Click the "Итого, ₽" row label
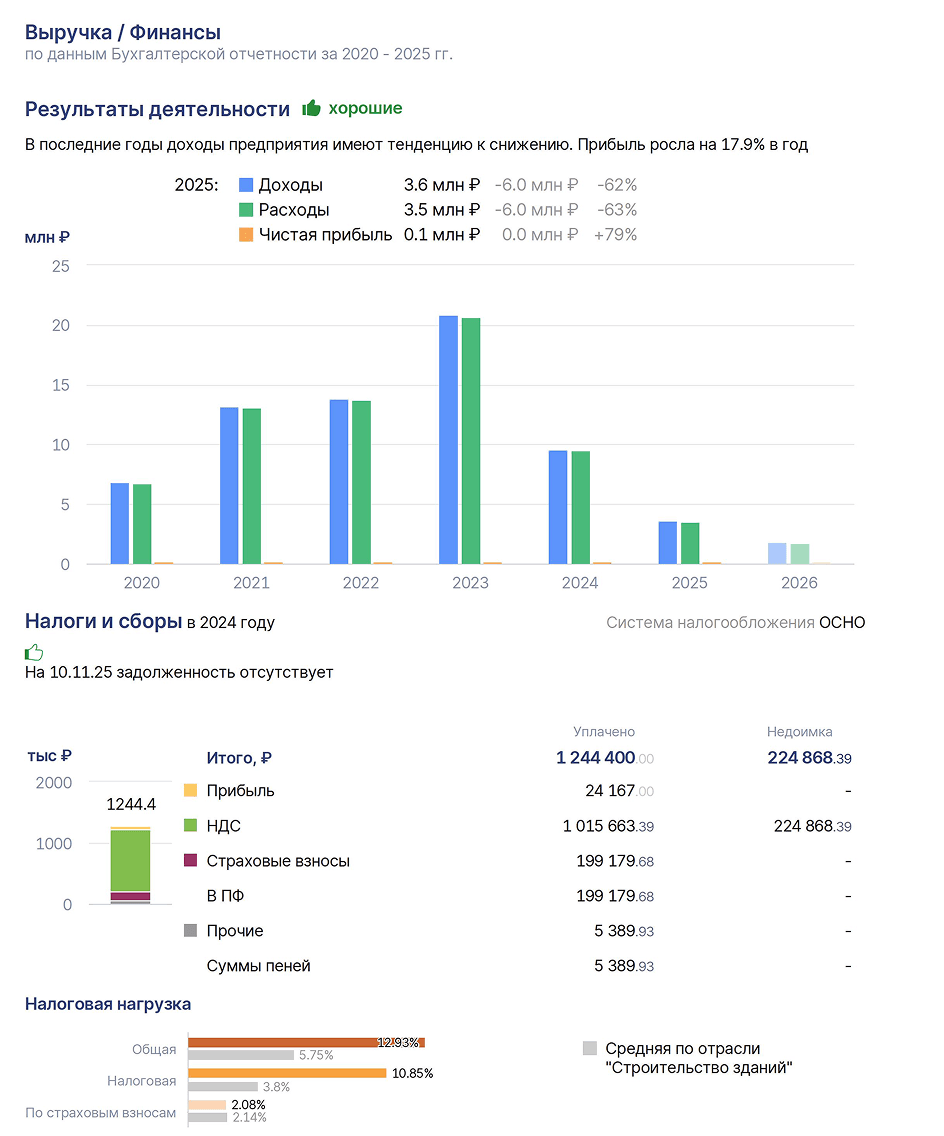The image size is (944, 1136). click(239, 758)
